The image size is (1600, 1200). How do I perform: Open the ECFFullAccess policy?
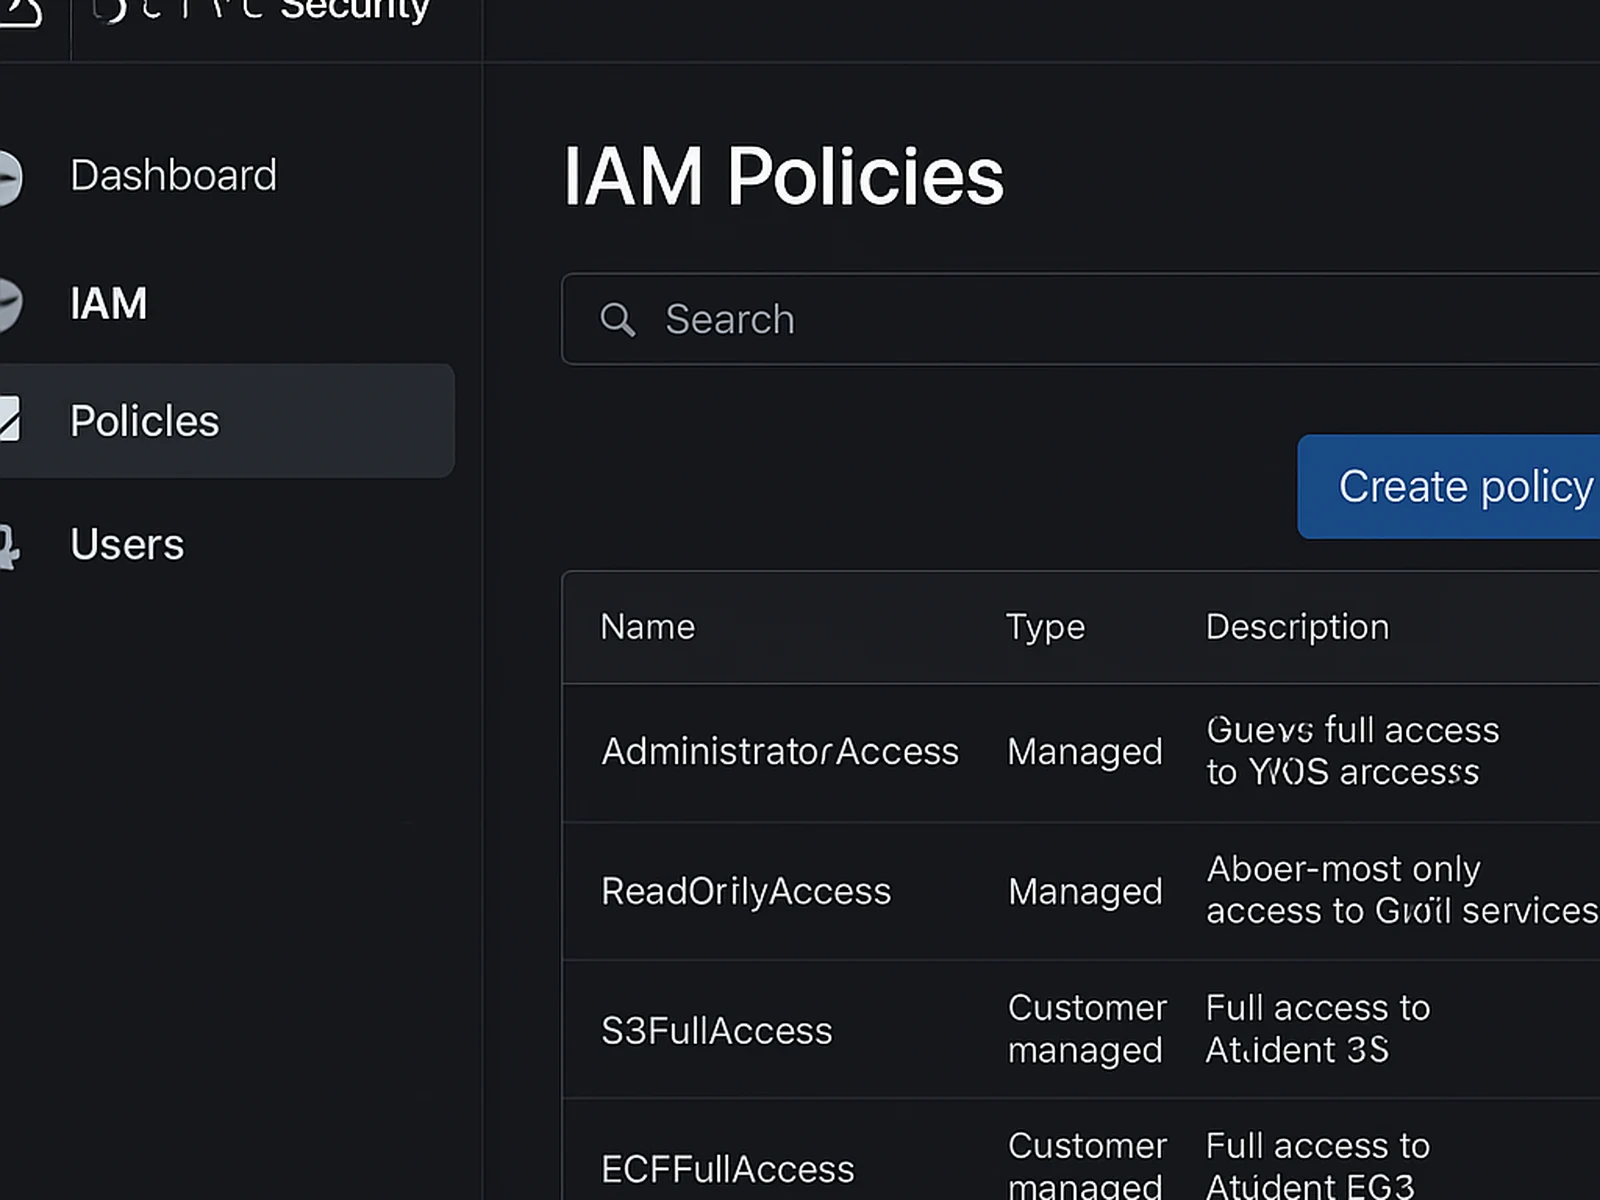727,1169
